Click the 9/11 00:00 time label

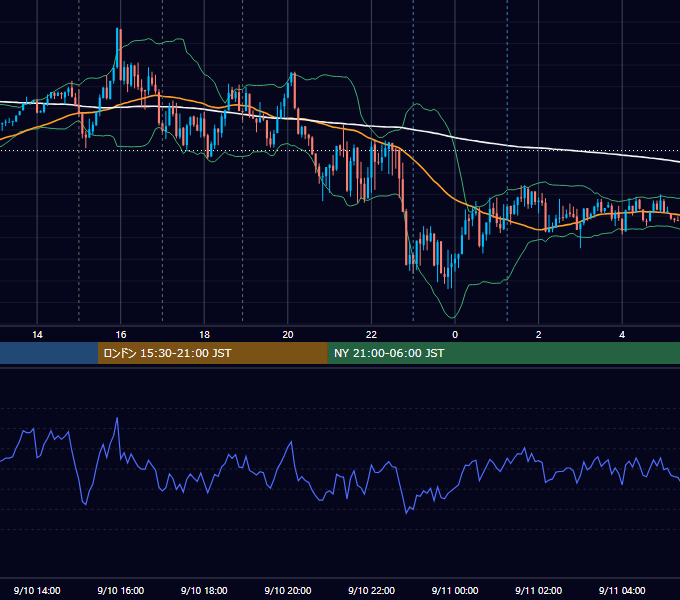(455, 590)
